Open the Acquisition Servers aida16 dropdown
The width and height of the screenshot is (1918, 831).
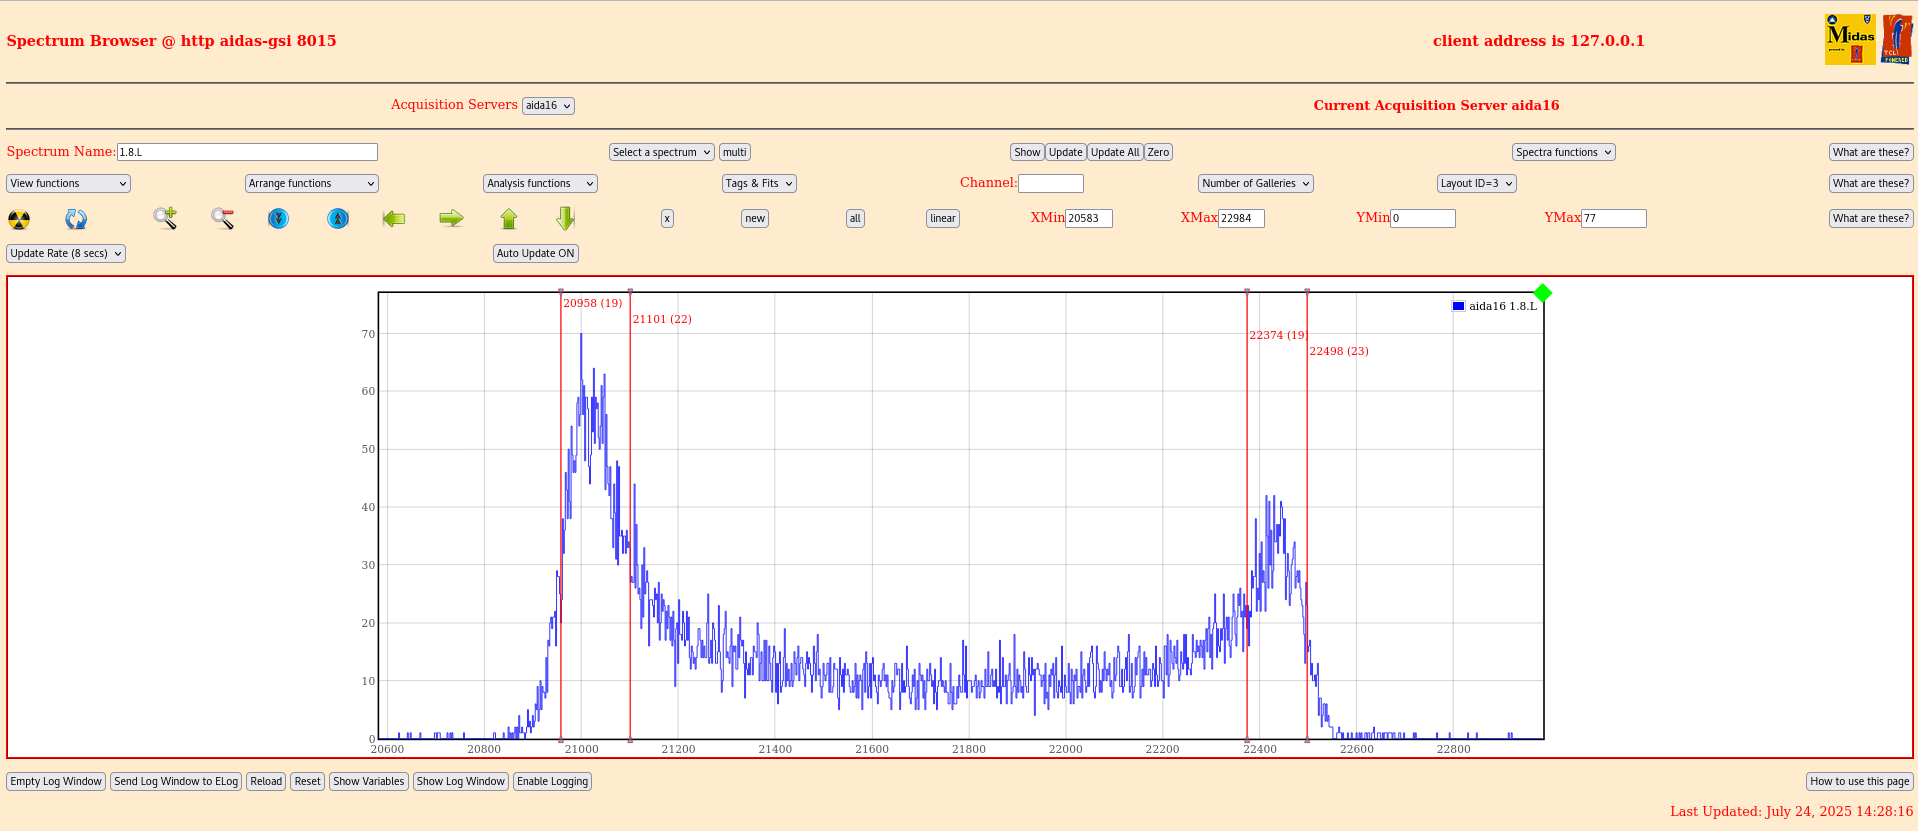coord(548,106)
